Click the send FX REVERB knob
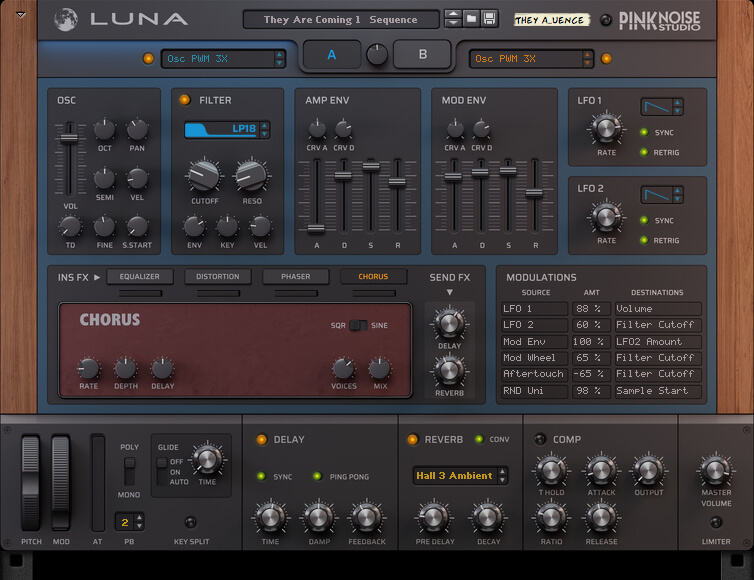Screen dimensions: 754x580 click(x=450, y=370)
